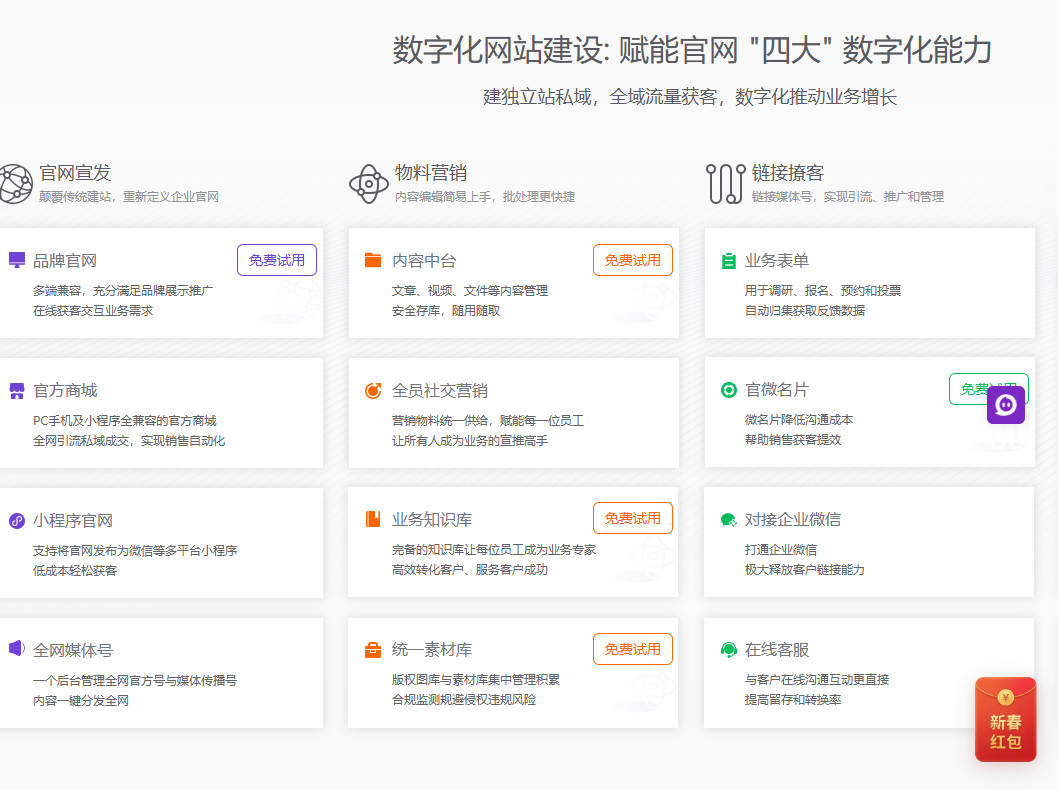Click the orange target icon beside 全员社交营销
The height and width of the screenshot is (790, 1059).
point(373,390)
